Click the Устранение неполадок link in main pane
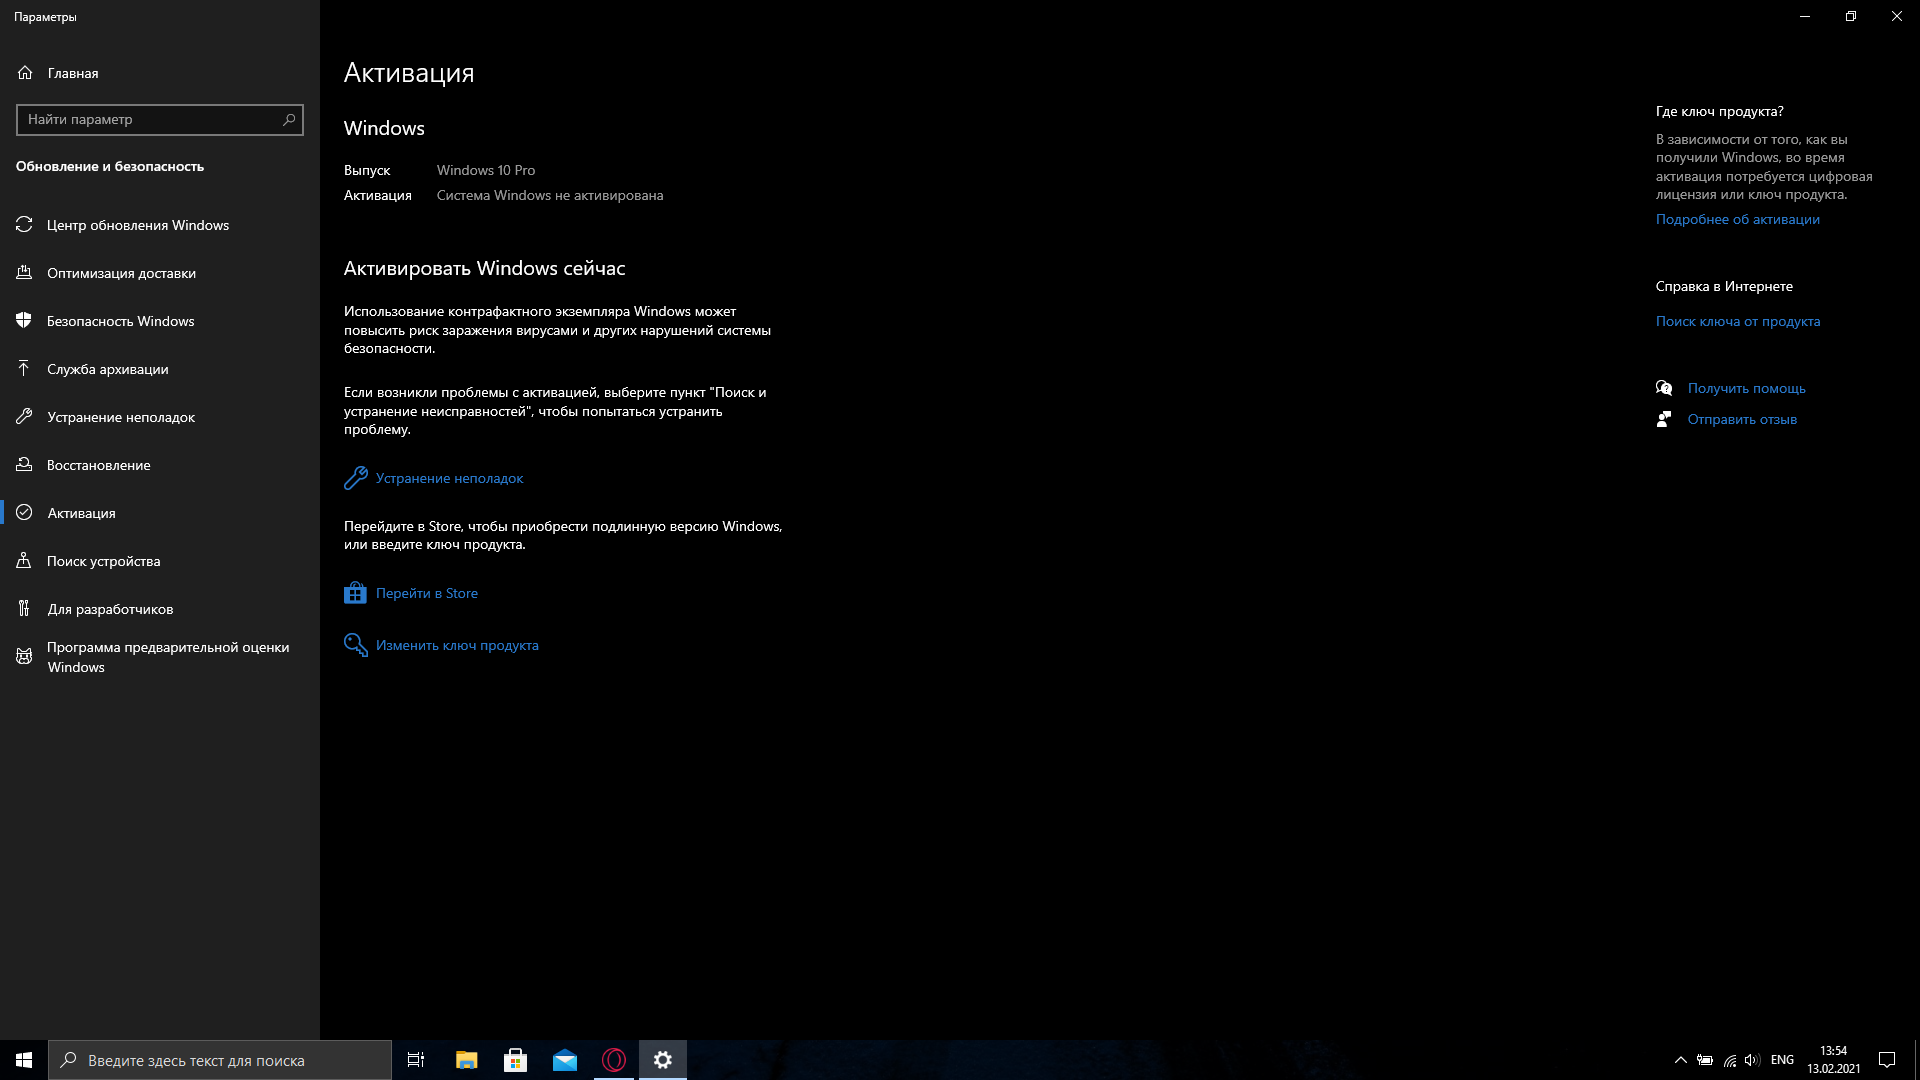1920x1080 pixels. [x=449, y=478]
